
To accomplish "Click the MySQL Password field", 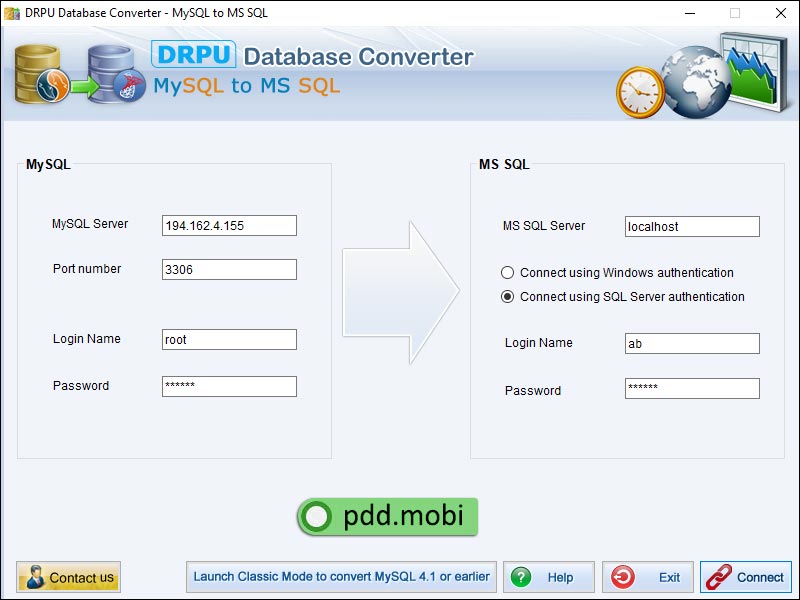I will click(x=228, y=386).
